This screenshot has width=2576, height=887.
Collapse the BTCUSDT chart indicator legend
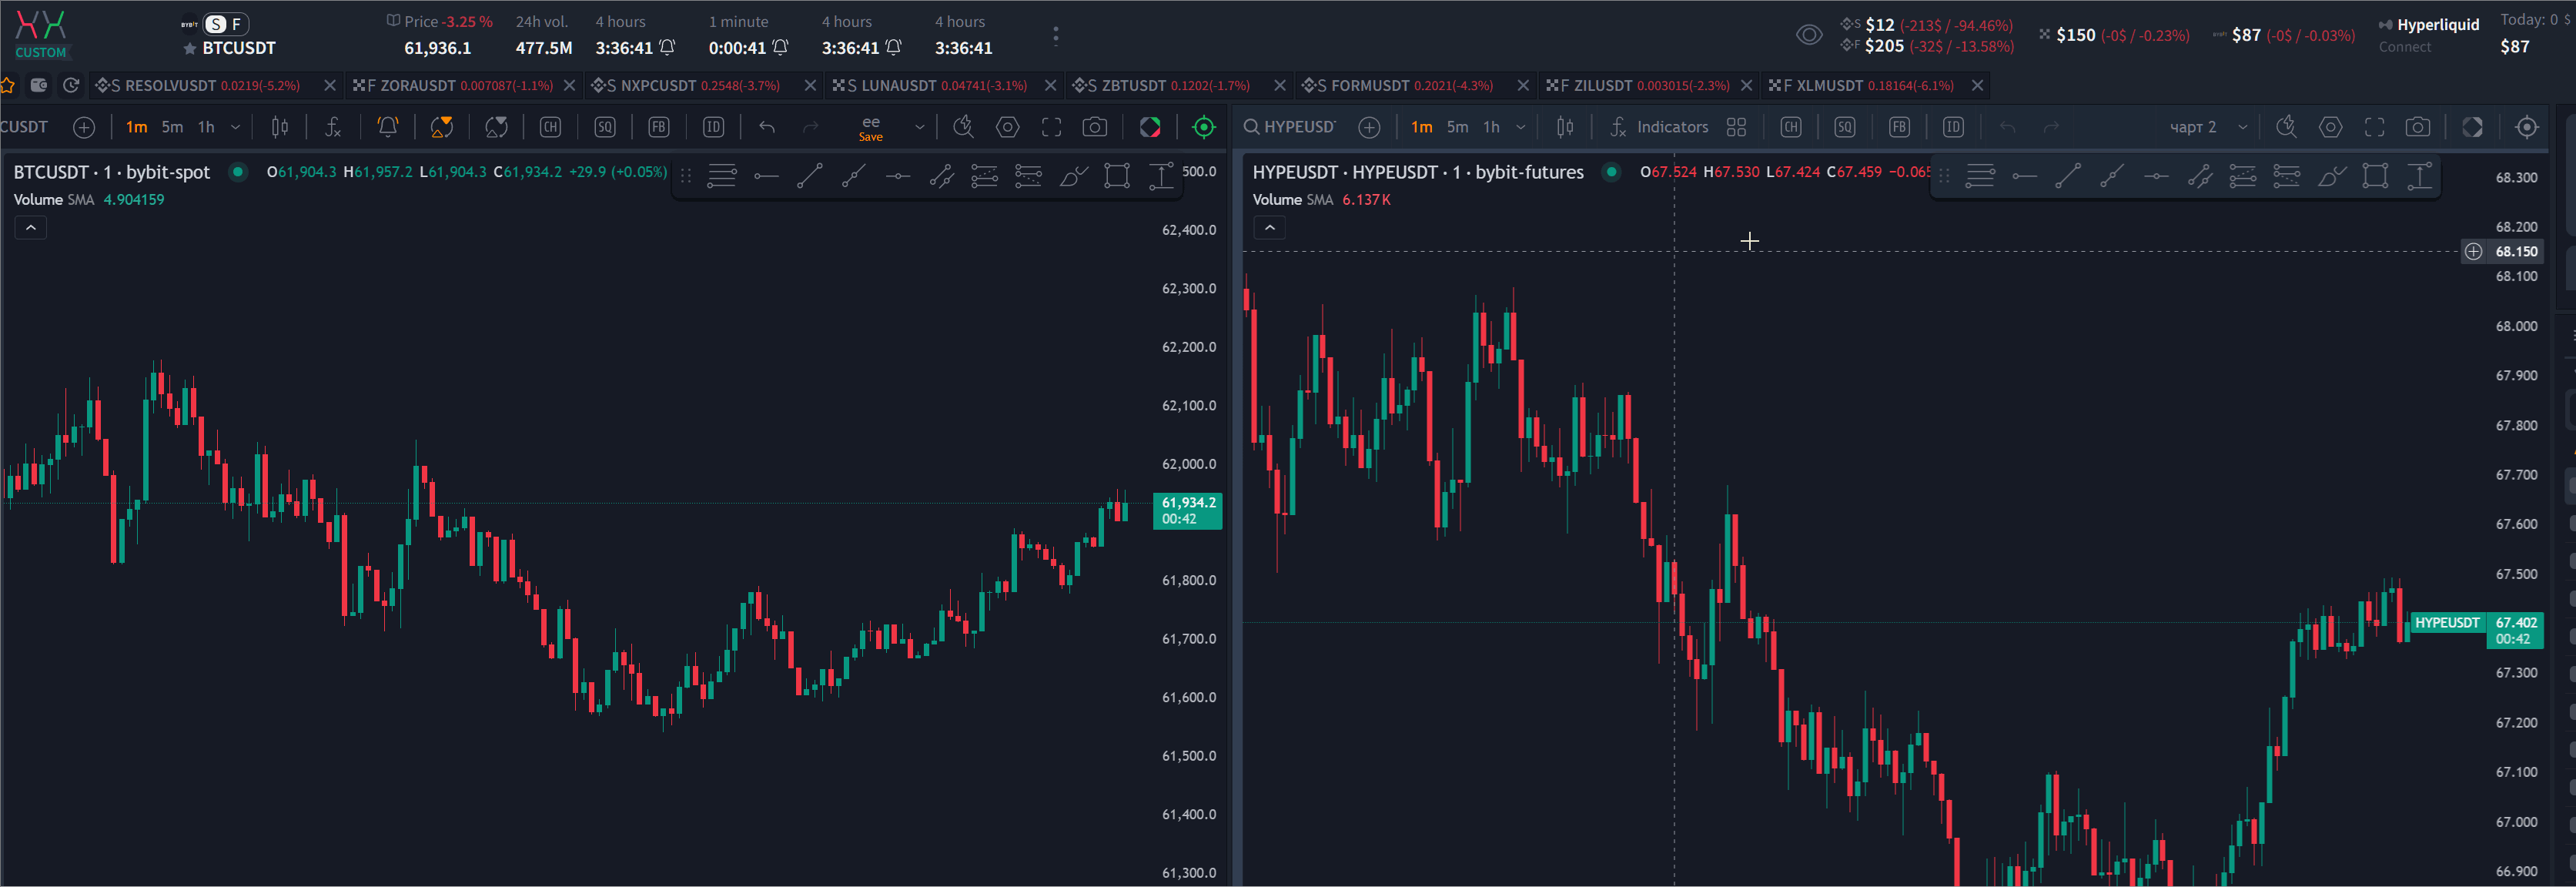pyautogui.click(x=31, y=228)
